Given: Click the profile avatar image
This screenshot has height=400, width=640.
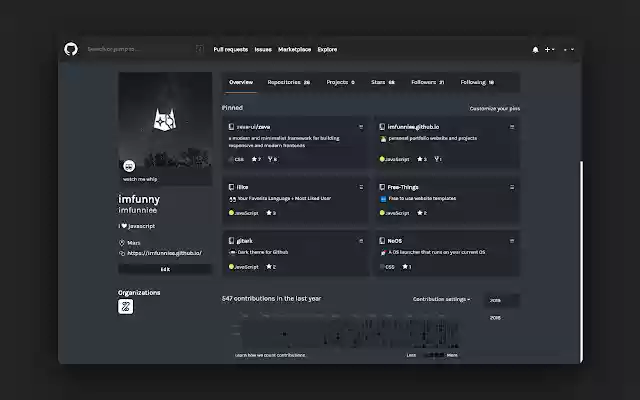Looking at the screenshot, I should [x=165, y=119].
